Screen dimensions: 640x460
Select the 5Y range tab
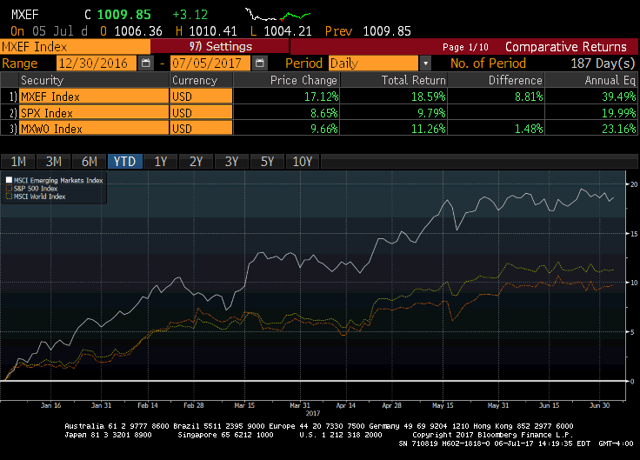pos(267,162)
